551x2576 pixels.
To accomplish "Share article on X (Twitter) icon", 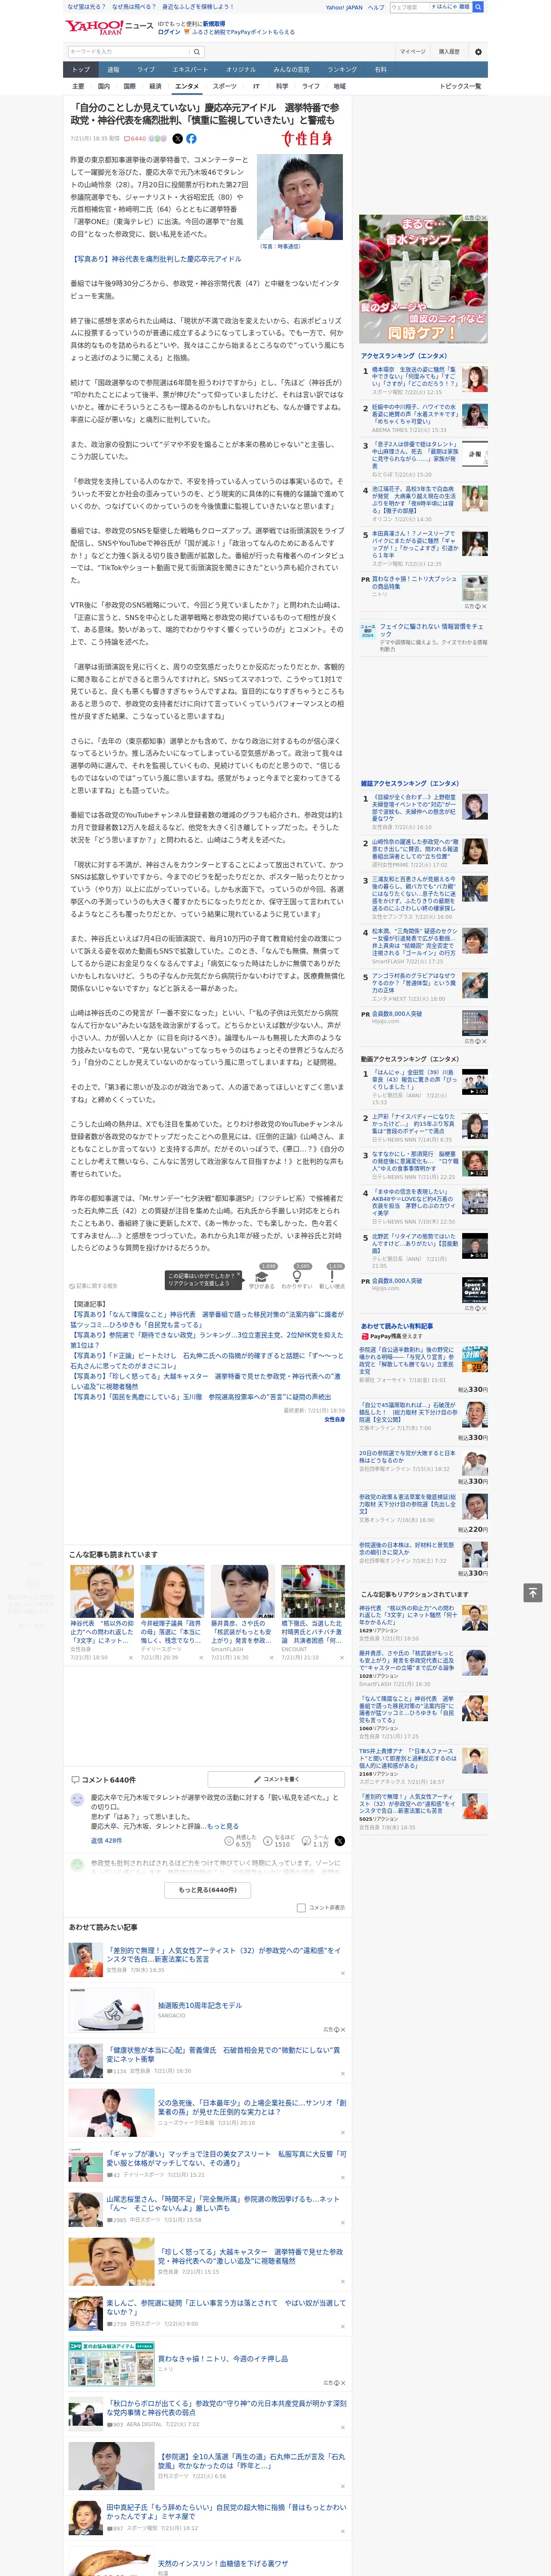I will (x=178, y=139).
